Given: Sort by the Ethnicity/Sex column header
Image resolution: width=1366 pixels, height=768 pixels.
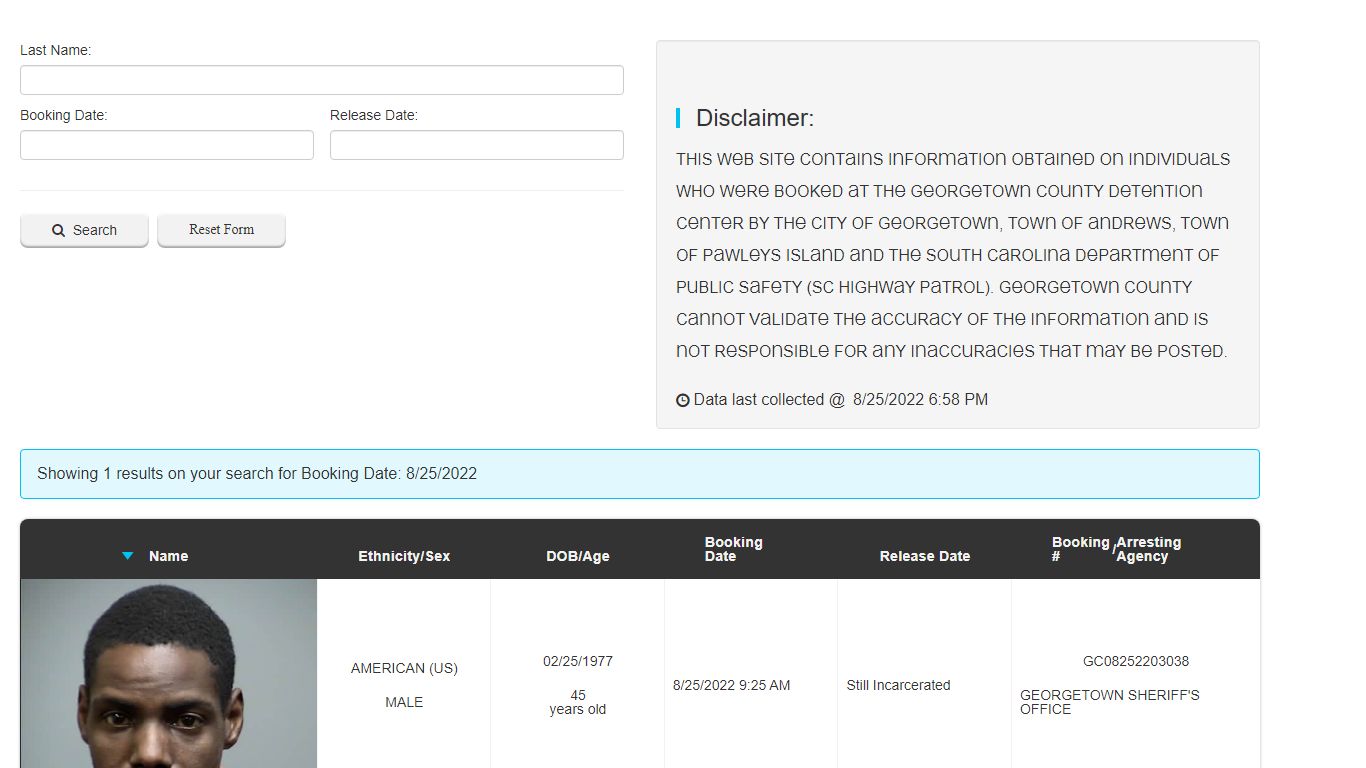Looking at the screenshot, I should click(x=404, y=556).
